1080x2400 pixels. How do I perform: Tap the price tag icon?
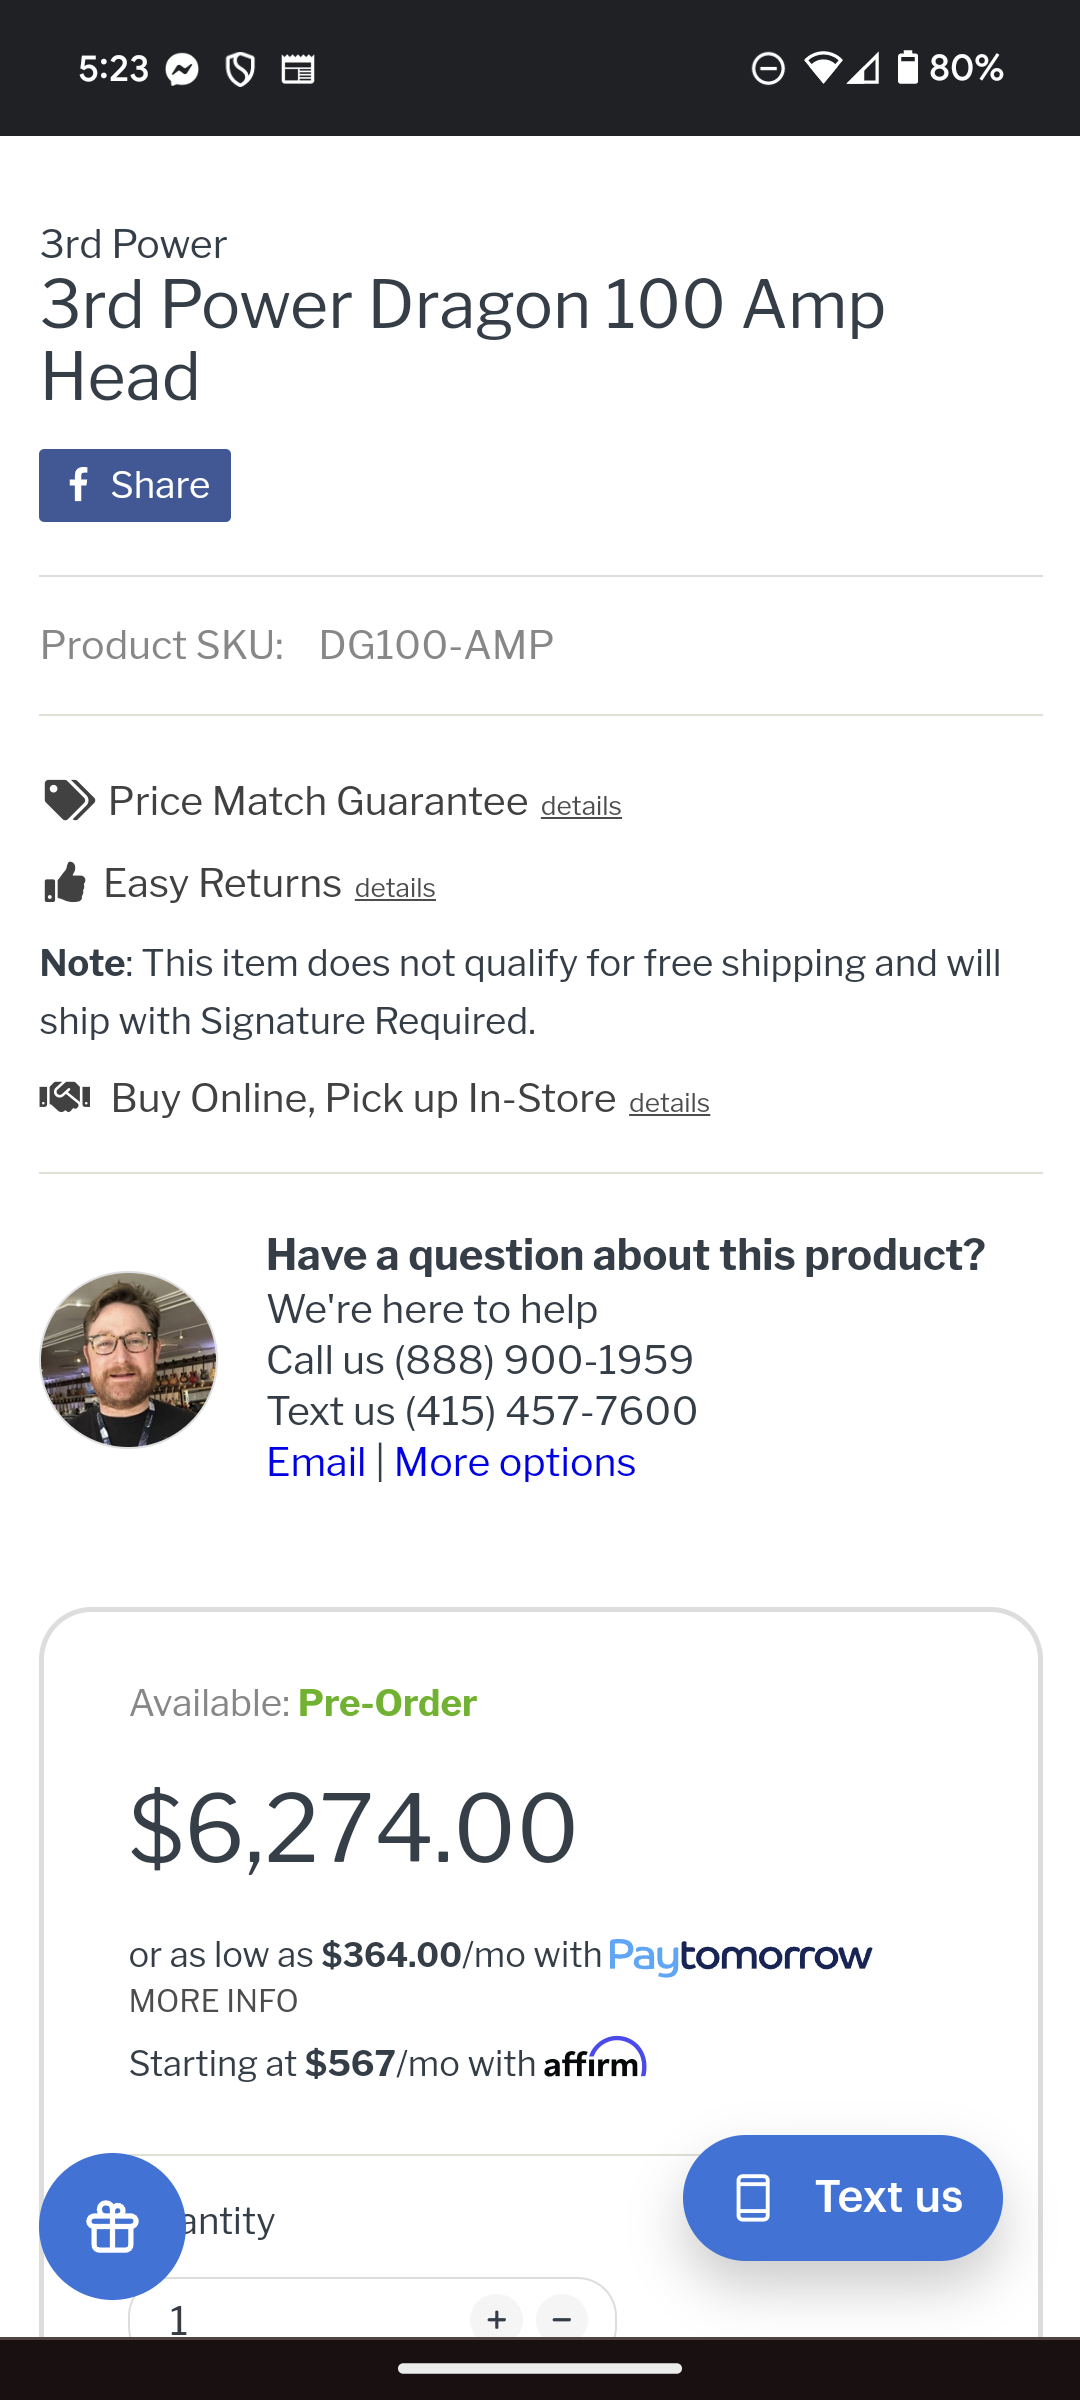[x=69, y=800]
